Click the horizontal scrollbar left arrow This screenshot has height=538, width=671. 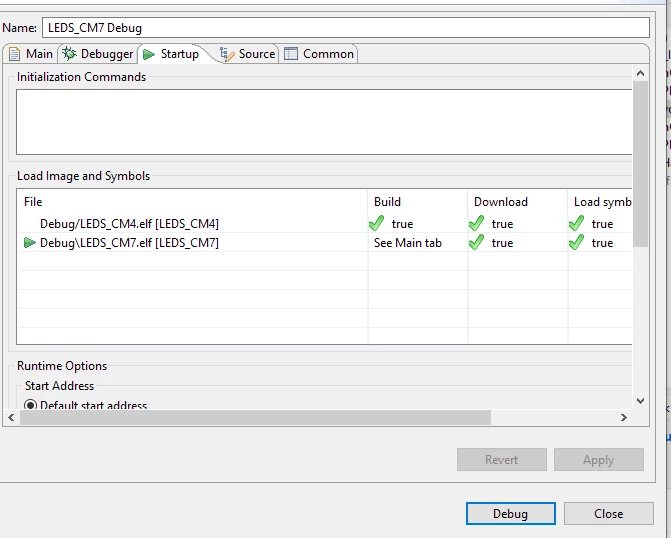click(11, 417)
